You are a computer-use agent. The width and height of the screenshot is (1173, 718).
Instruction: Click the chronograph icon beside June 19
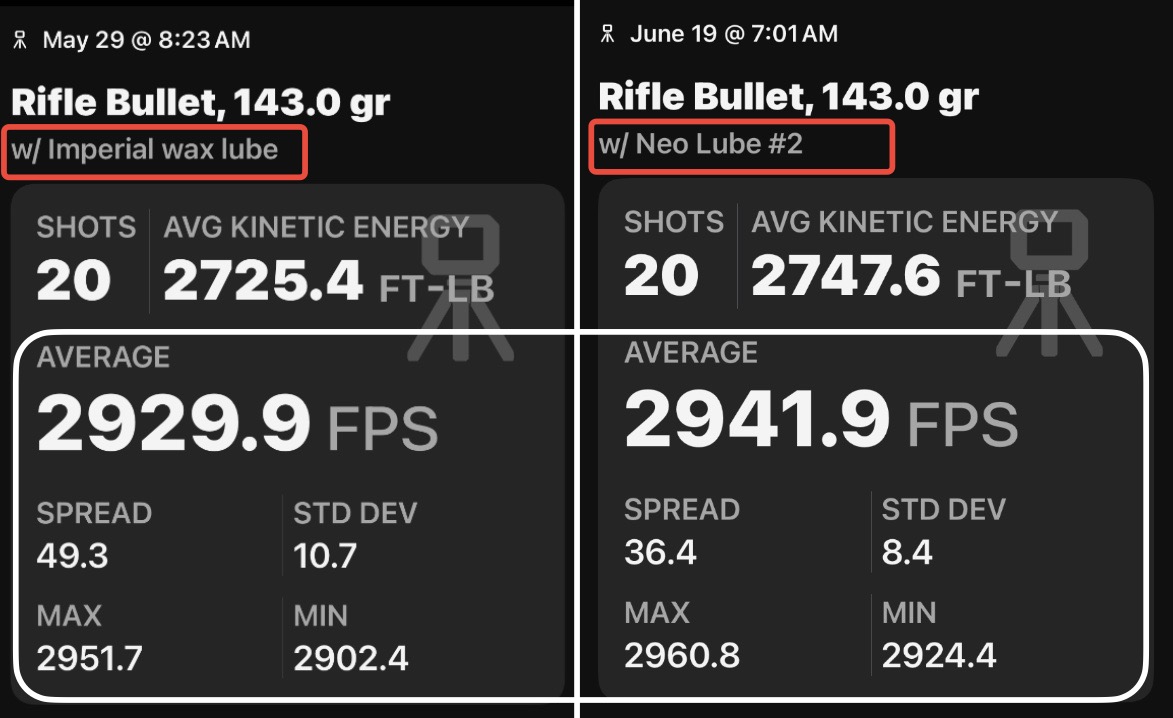pyautogui.click(x=607, y=34)
